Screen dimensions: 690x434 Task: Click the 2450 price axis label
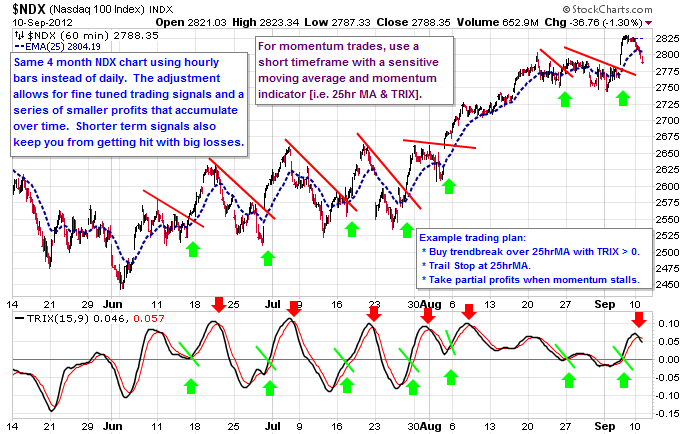(x=667, y=285)
